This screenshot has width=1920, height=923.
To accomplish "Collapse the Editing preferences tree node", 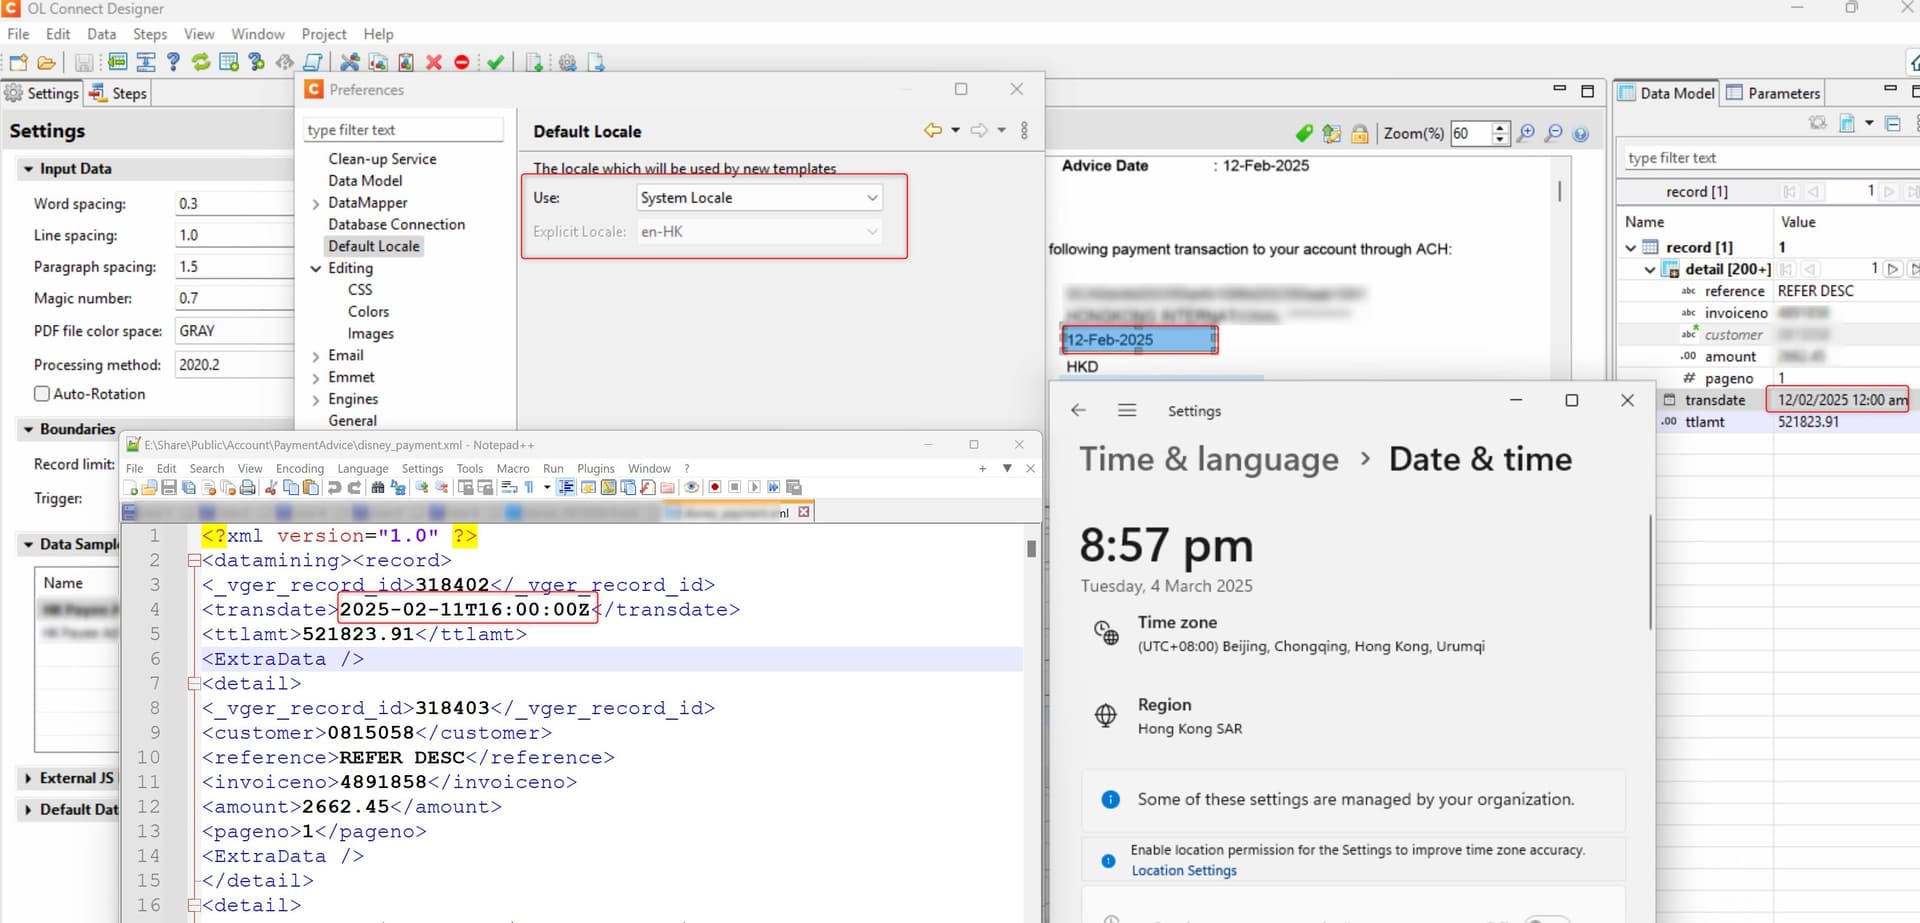I will (316, 269).
